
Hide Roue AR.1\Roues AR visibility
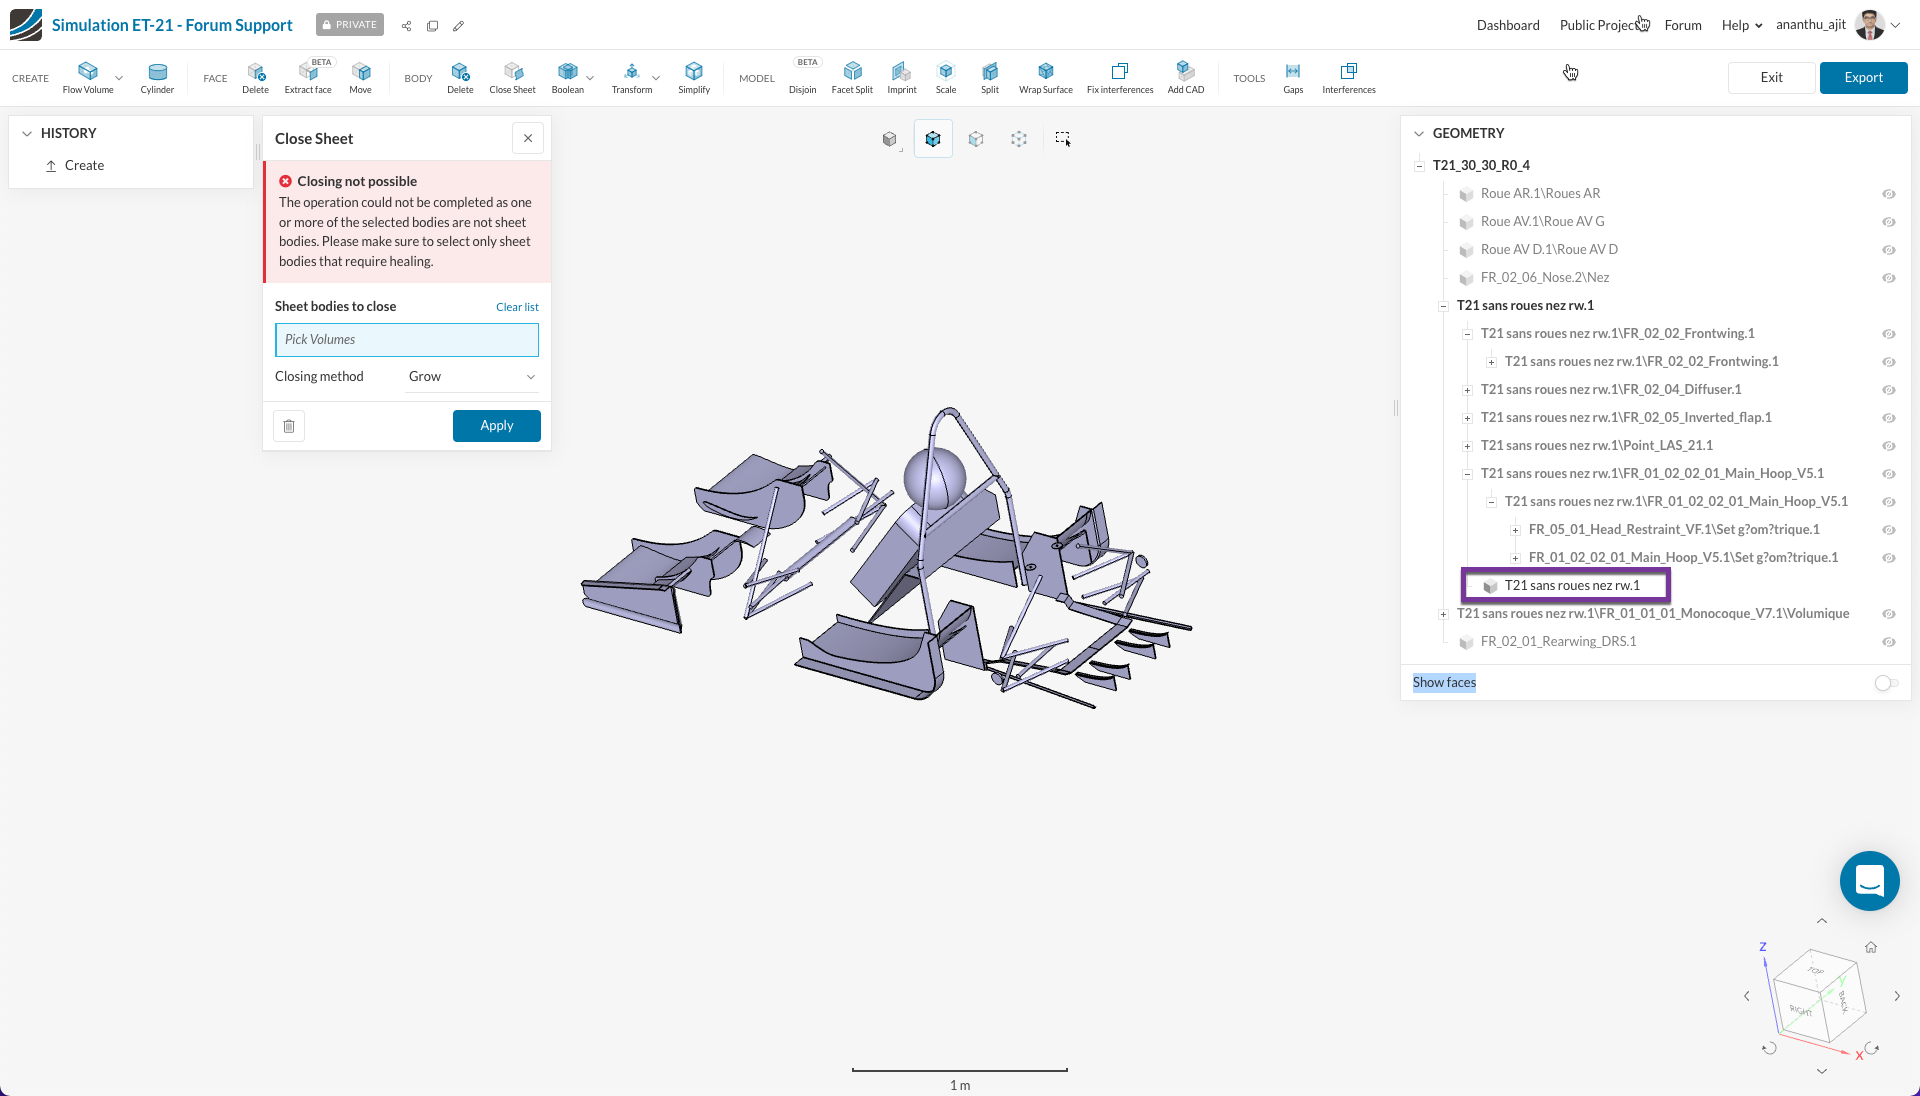click(x=1890, y=194)
